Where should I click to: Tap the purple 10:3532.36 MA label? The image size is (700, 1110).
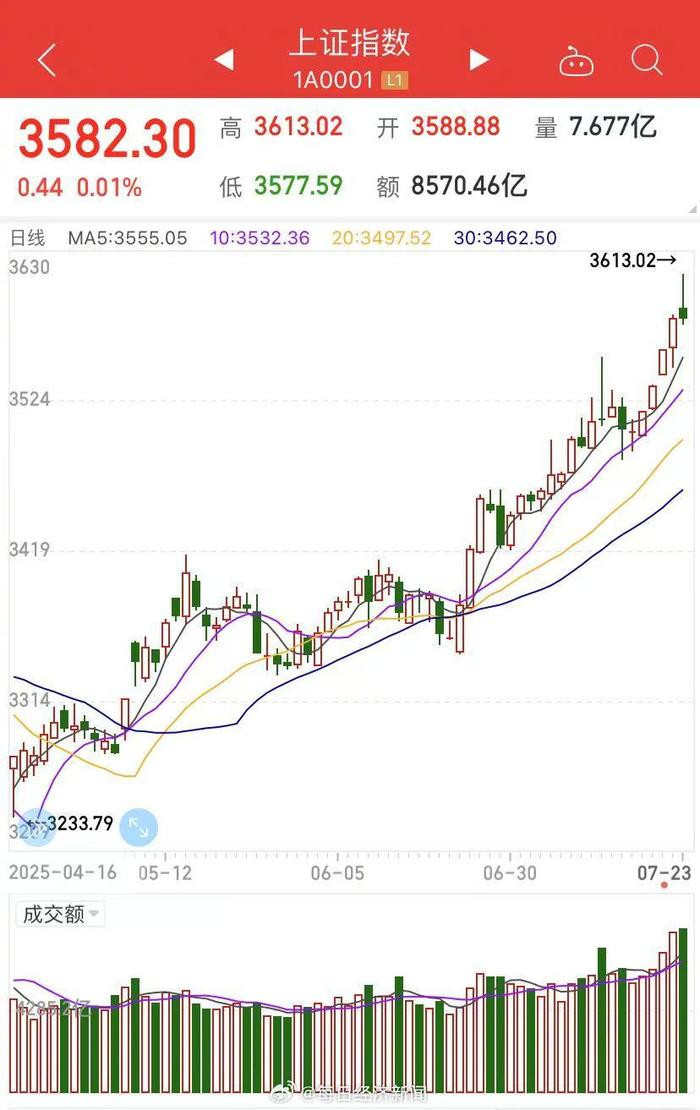click(260, 238)
